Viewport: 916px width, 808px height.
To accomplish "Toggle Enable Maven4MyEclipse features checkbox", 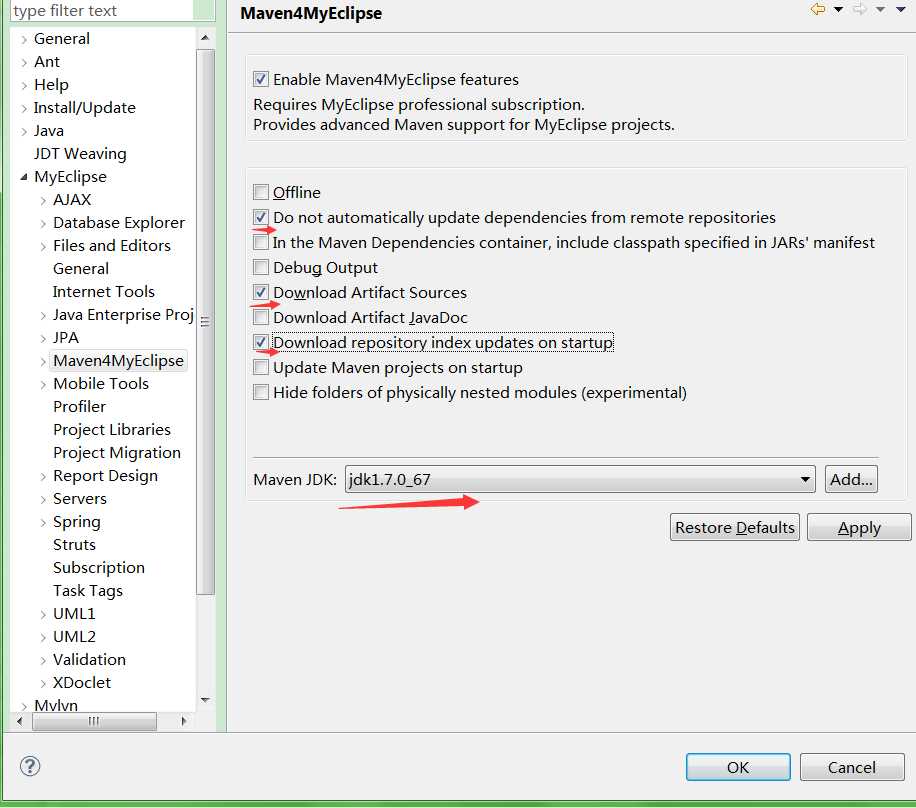I will coord(261,79).
